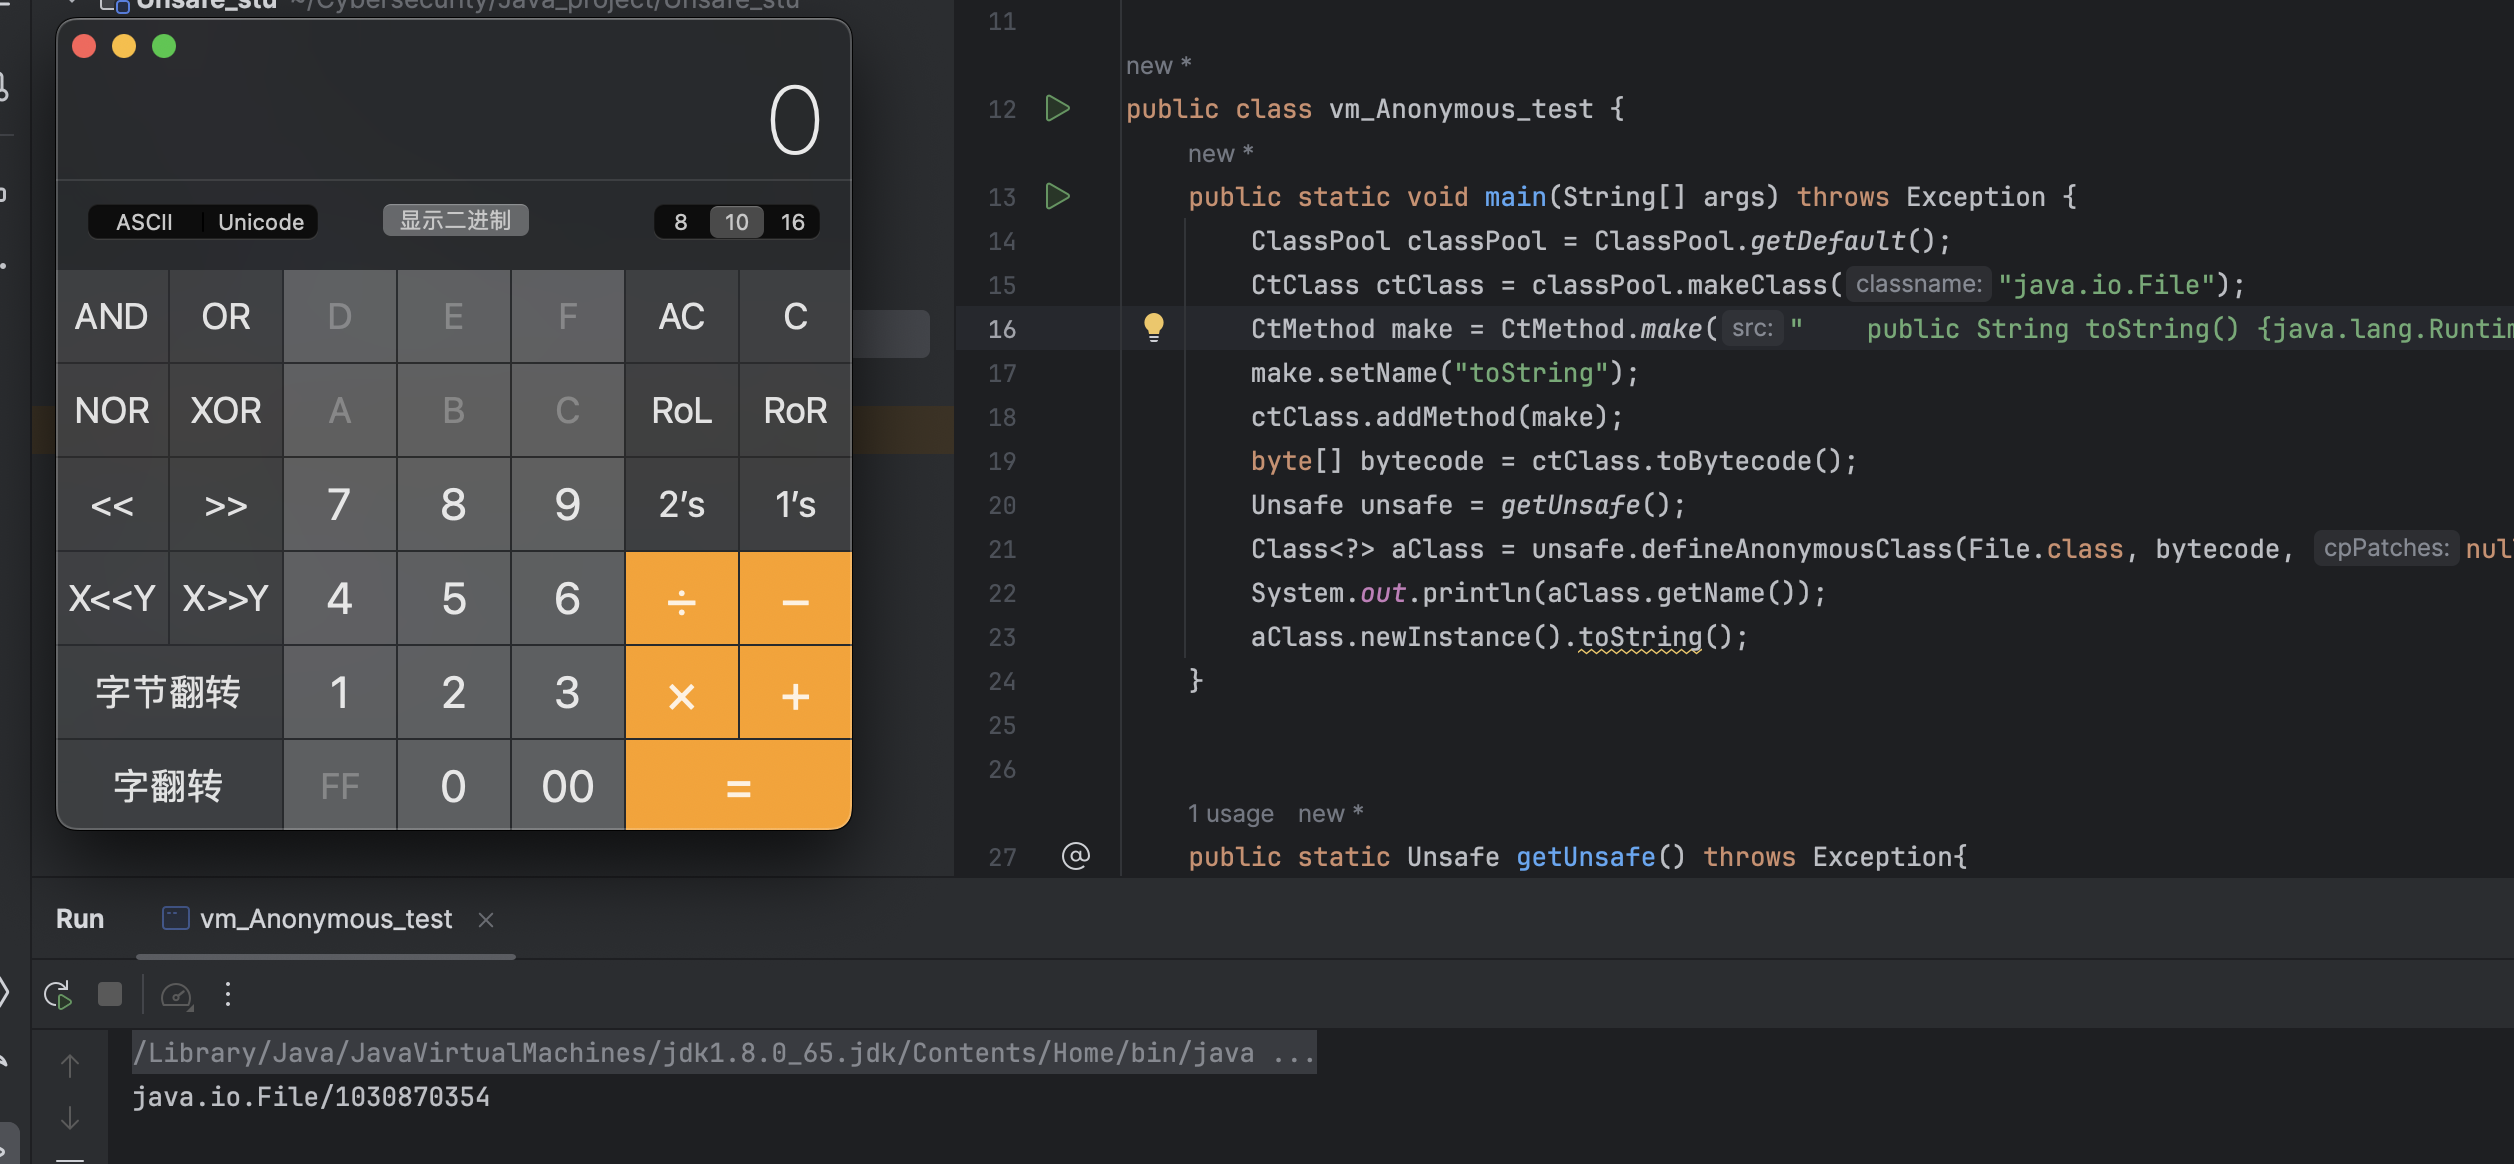The width and height of the screenshot is (2514, 1164).
Task: Click the AC clear-all key
Action: 682,317
